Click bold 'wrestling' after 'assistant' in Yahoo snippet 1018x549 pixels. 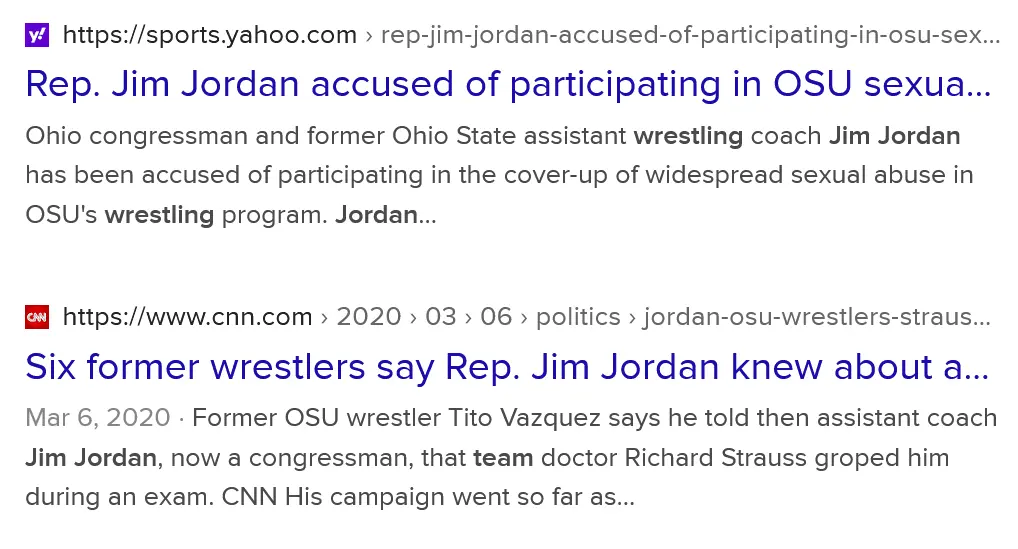689,135
